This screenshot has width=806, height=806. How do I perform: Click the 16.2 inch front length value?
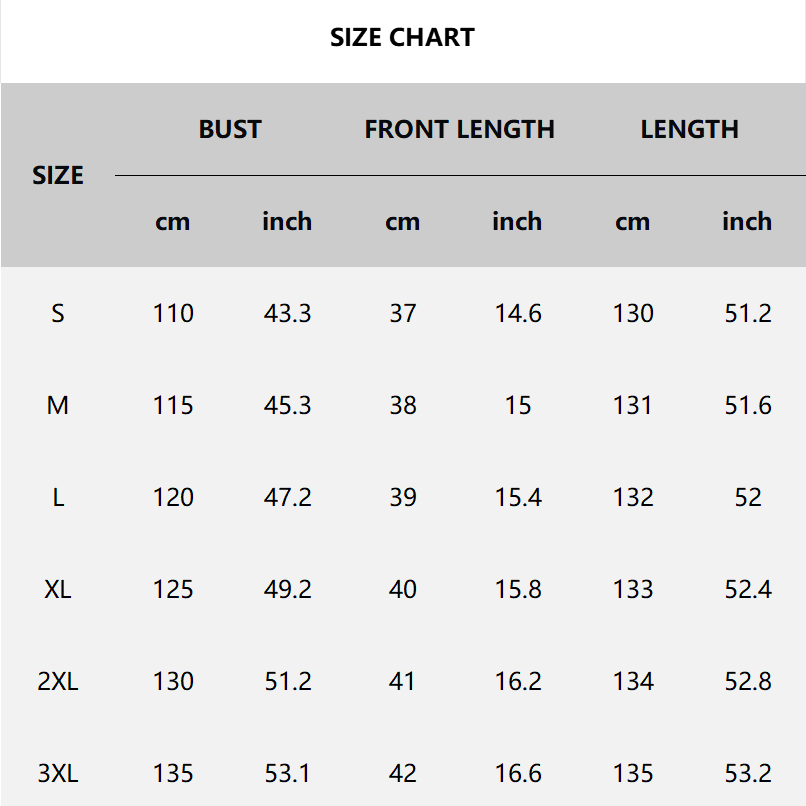518,681
